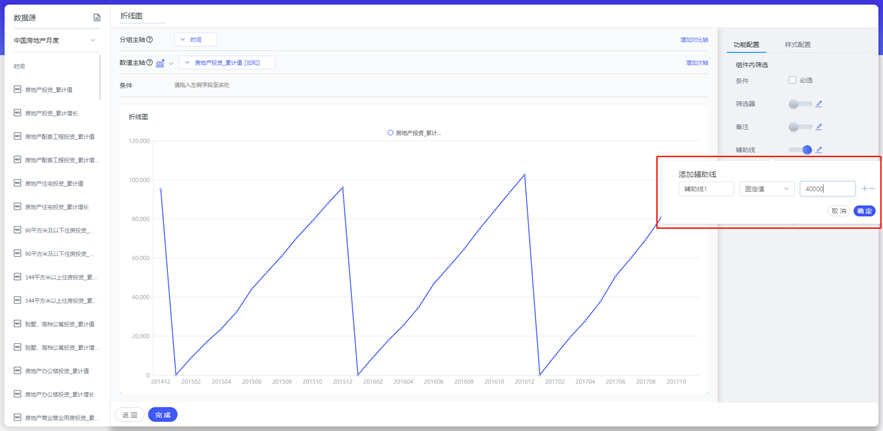Switch to the 样式配置 tab
This screenshot has width=883, height=431.
797,45
